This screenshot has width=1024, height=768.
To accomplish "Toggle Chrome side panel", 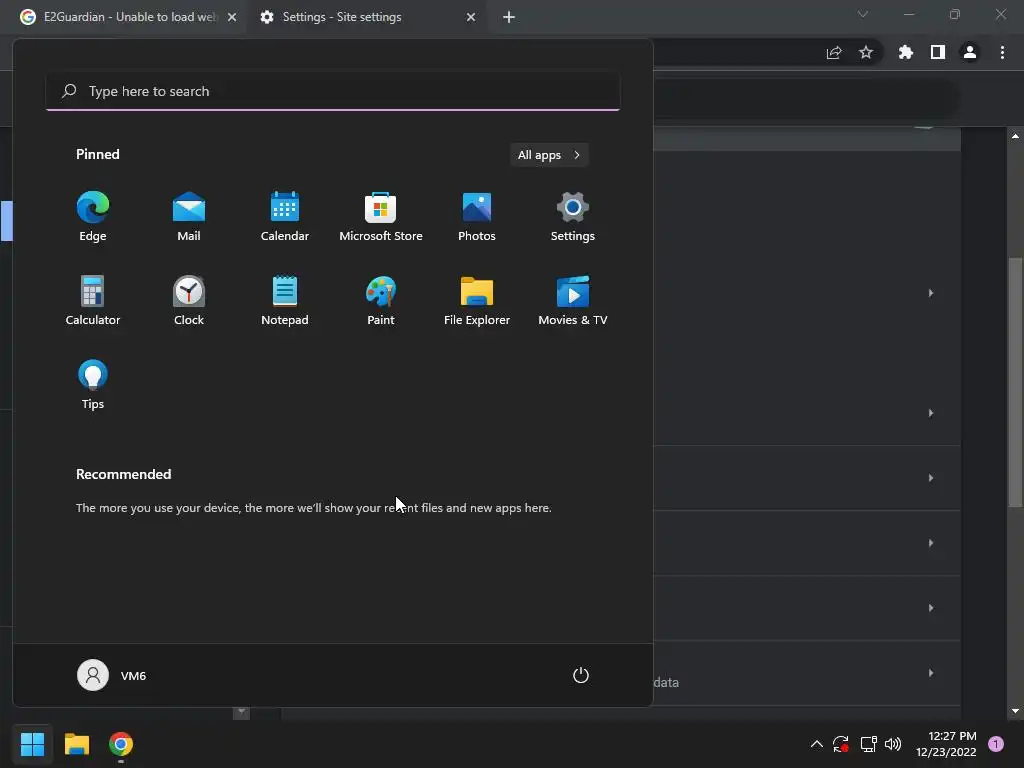I will [x=938, y=52].
